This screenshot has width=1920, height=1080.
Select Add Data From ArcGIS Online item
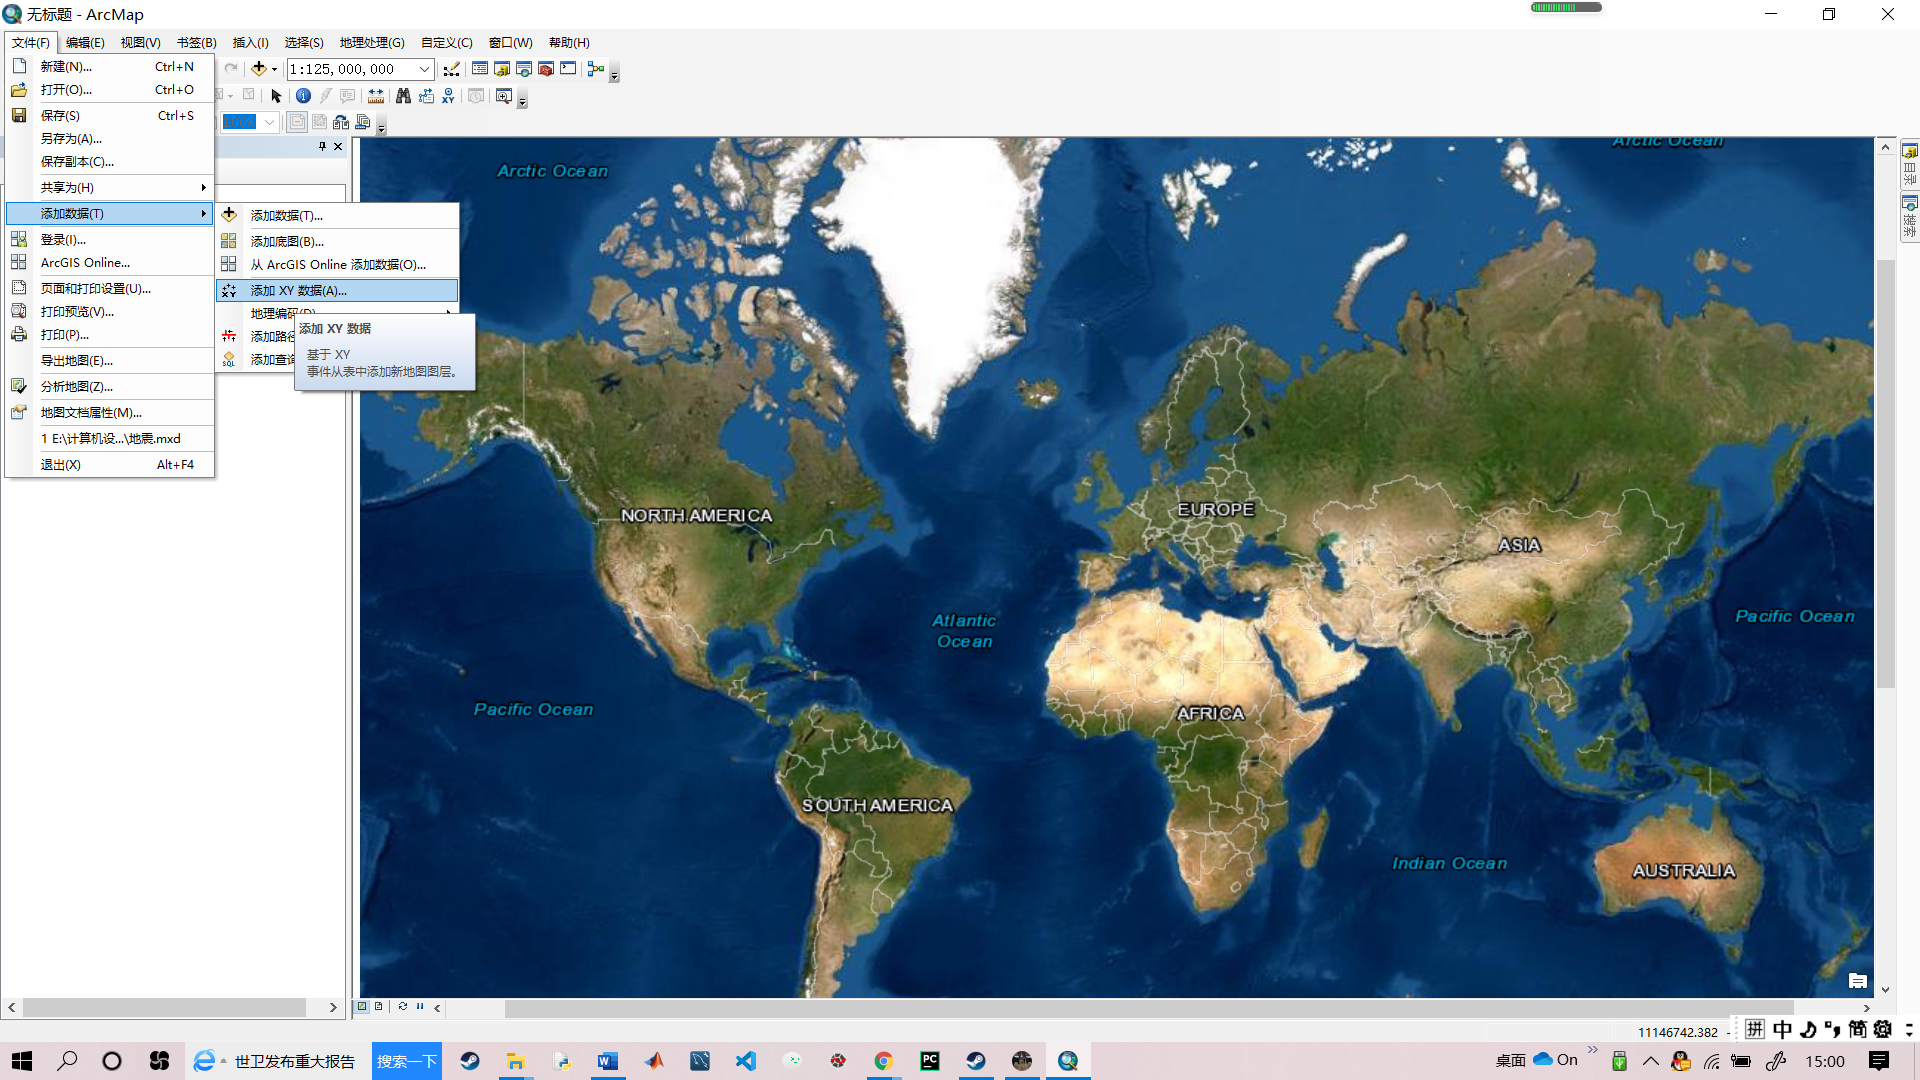(338, 264)
